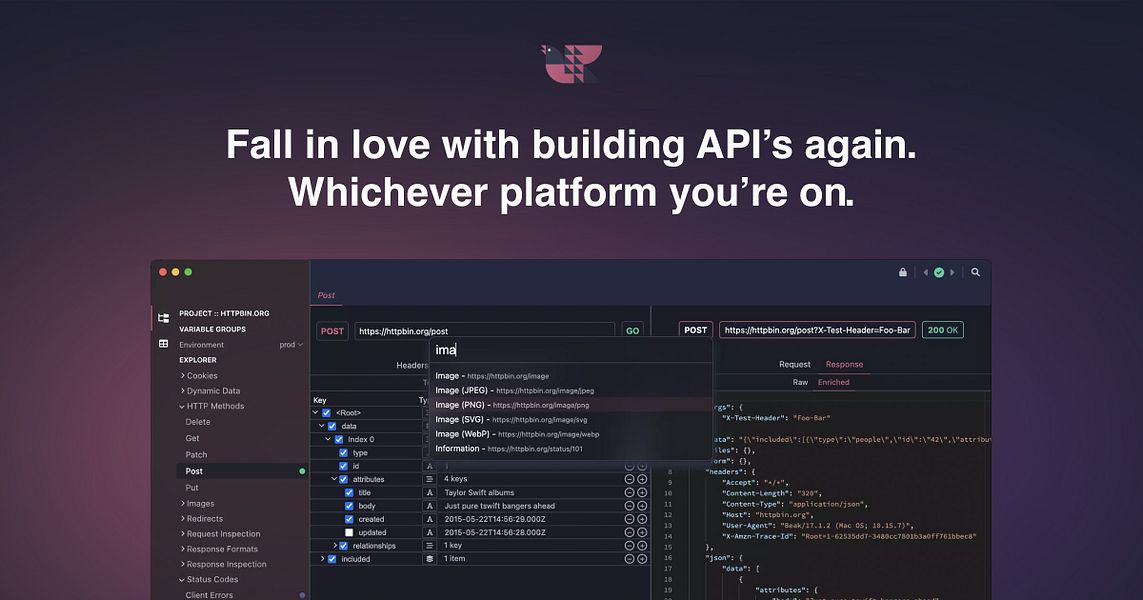Click the lock icon in the top bar

(x=902, y=272)
